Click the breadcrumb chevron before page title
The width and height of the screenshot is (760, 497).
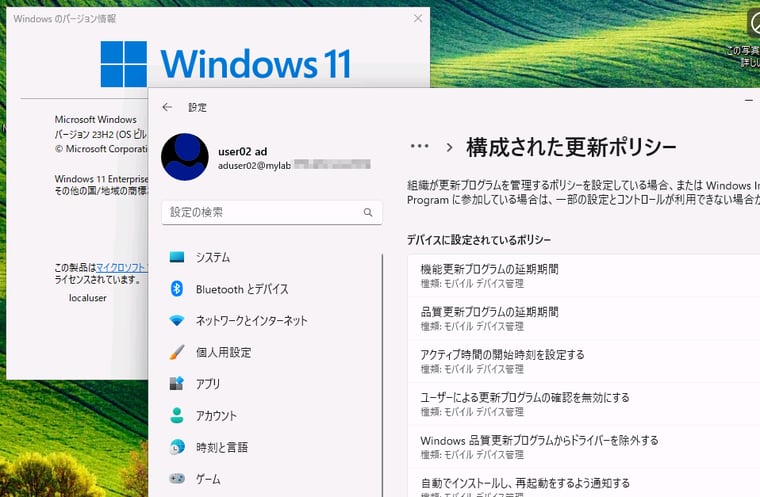(449, 147)
